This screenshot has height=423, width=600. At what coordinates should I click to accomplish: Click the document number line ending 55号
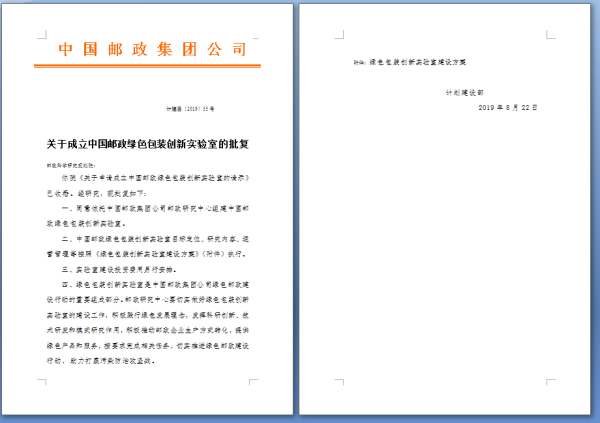[x=190, y=109]
